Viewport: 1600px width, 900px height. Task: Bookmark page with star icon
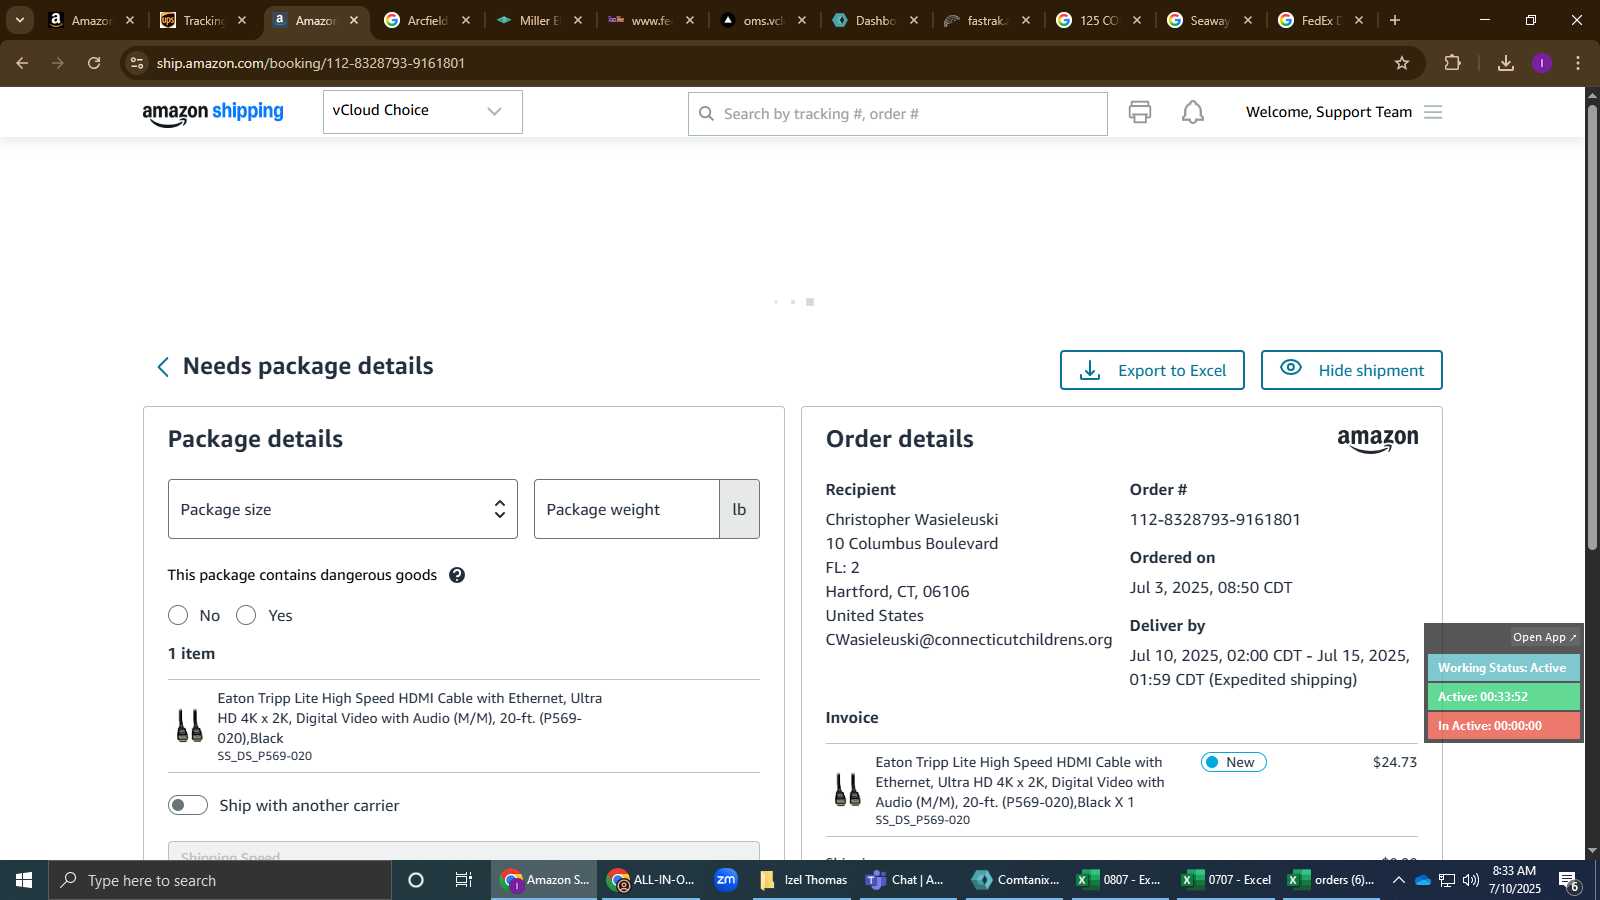1402,63
